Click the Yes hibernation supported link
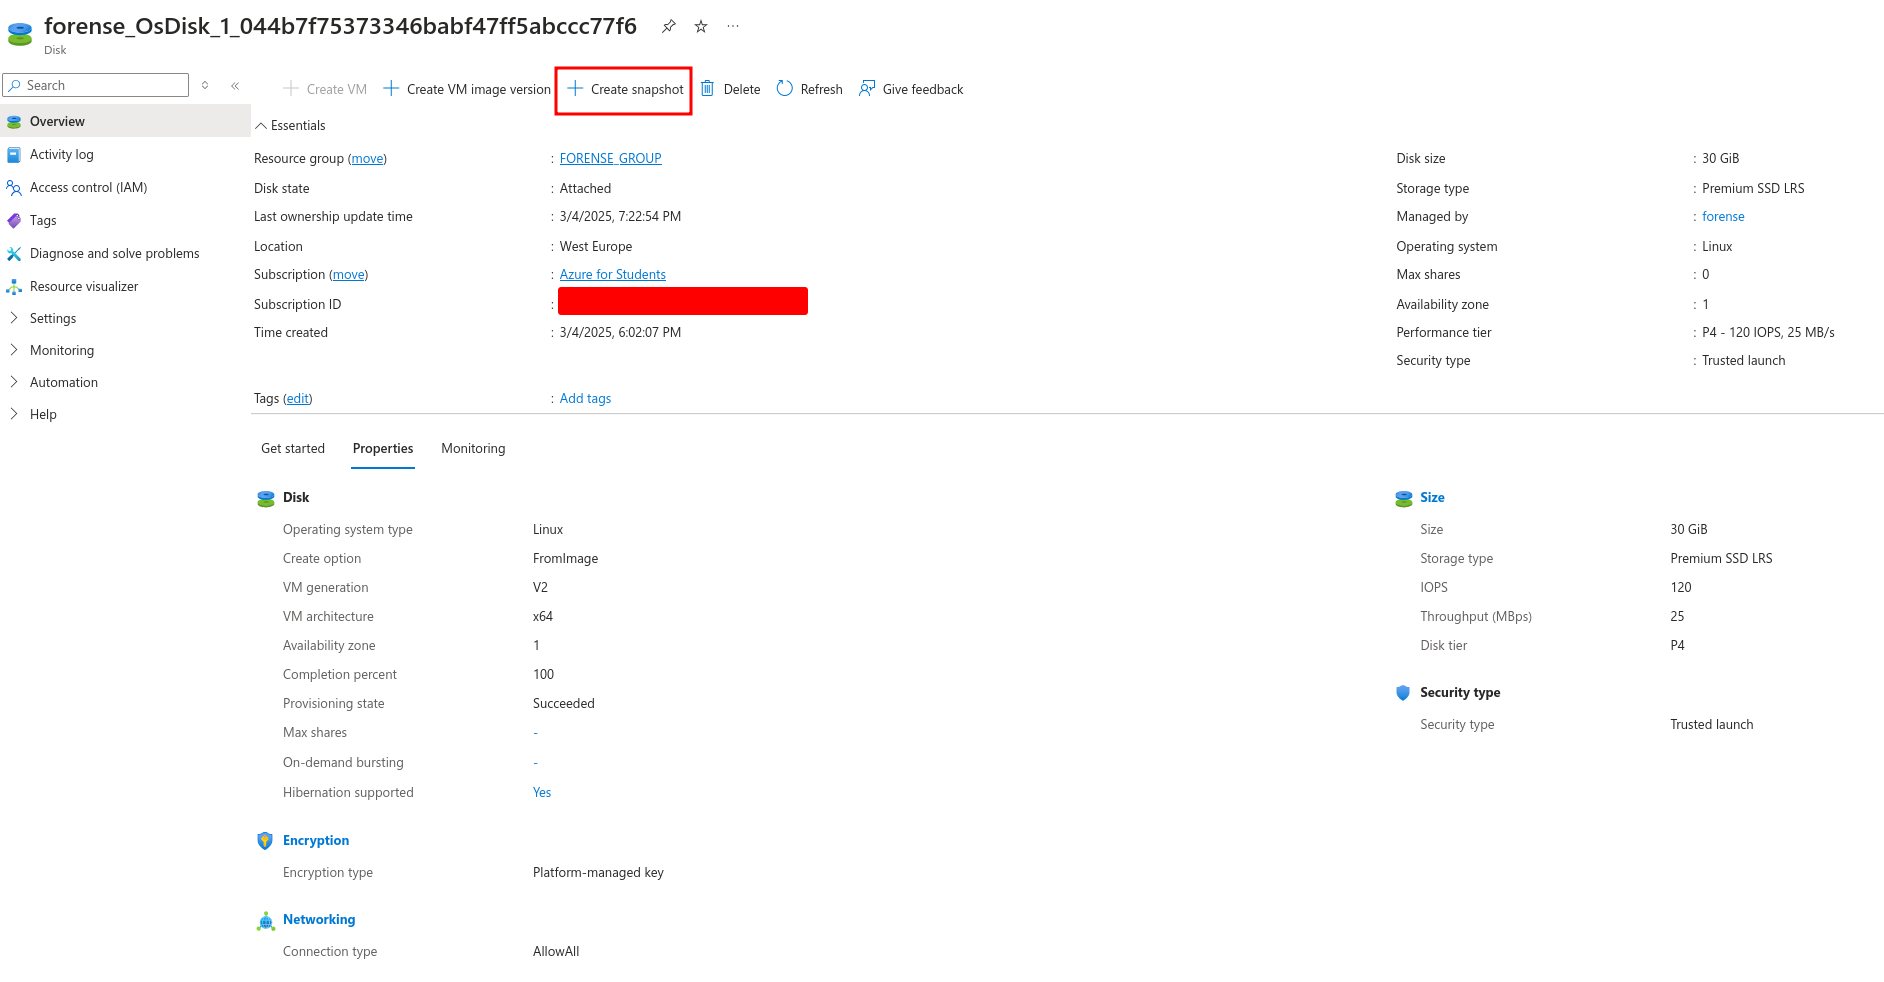The image size is (1884, 982). pos(542,792)
